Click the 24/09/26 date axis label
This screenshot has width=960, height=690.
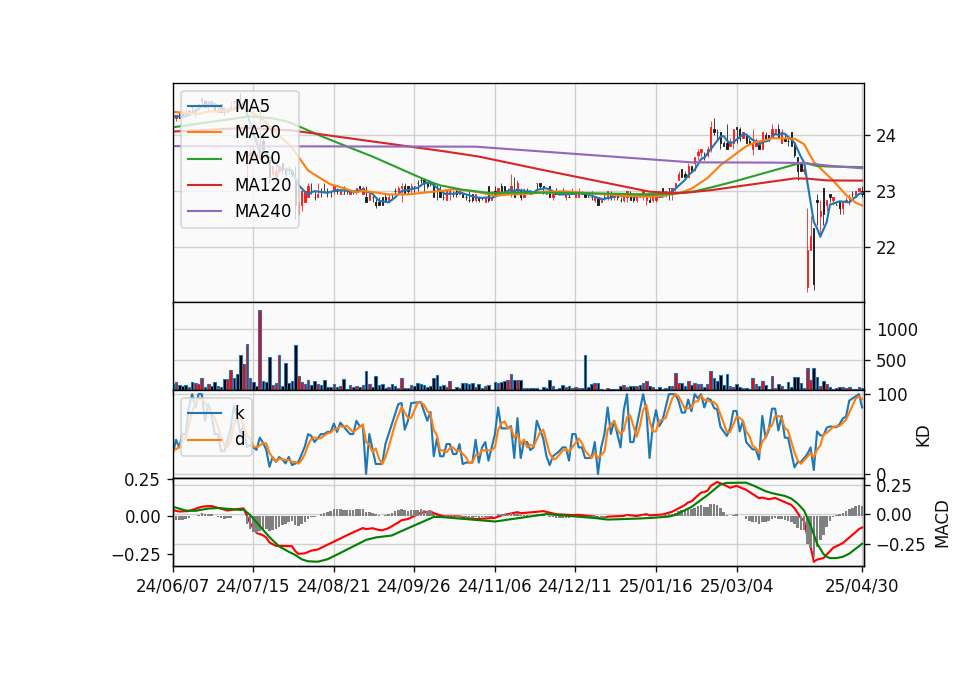(414, 586)
